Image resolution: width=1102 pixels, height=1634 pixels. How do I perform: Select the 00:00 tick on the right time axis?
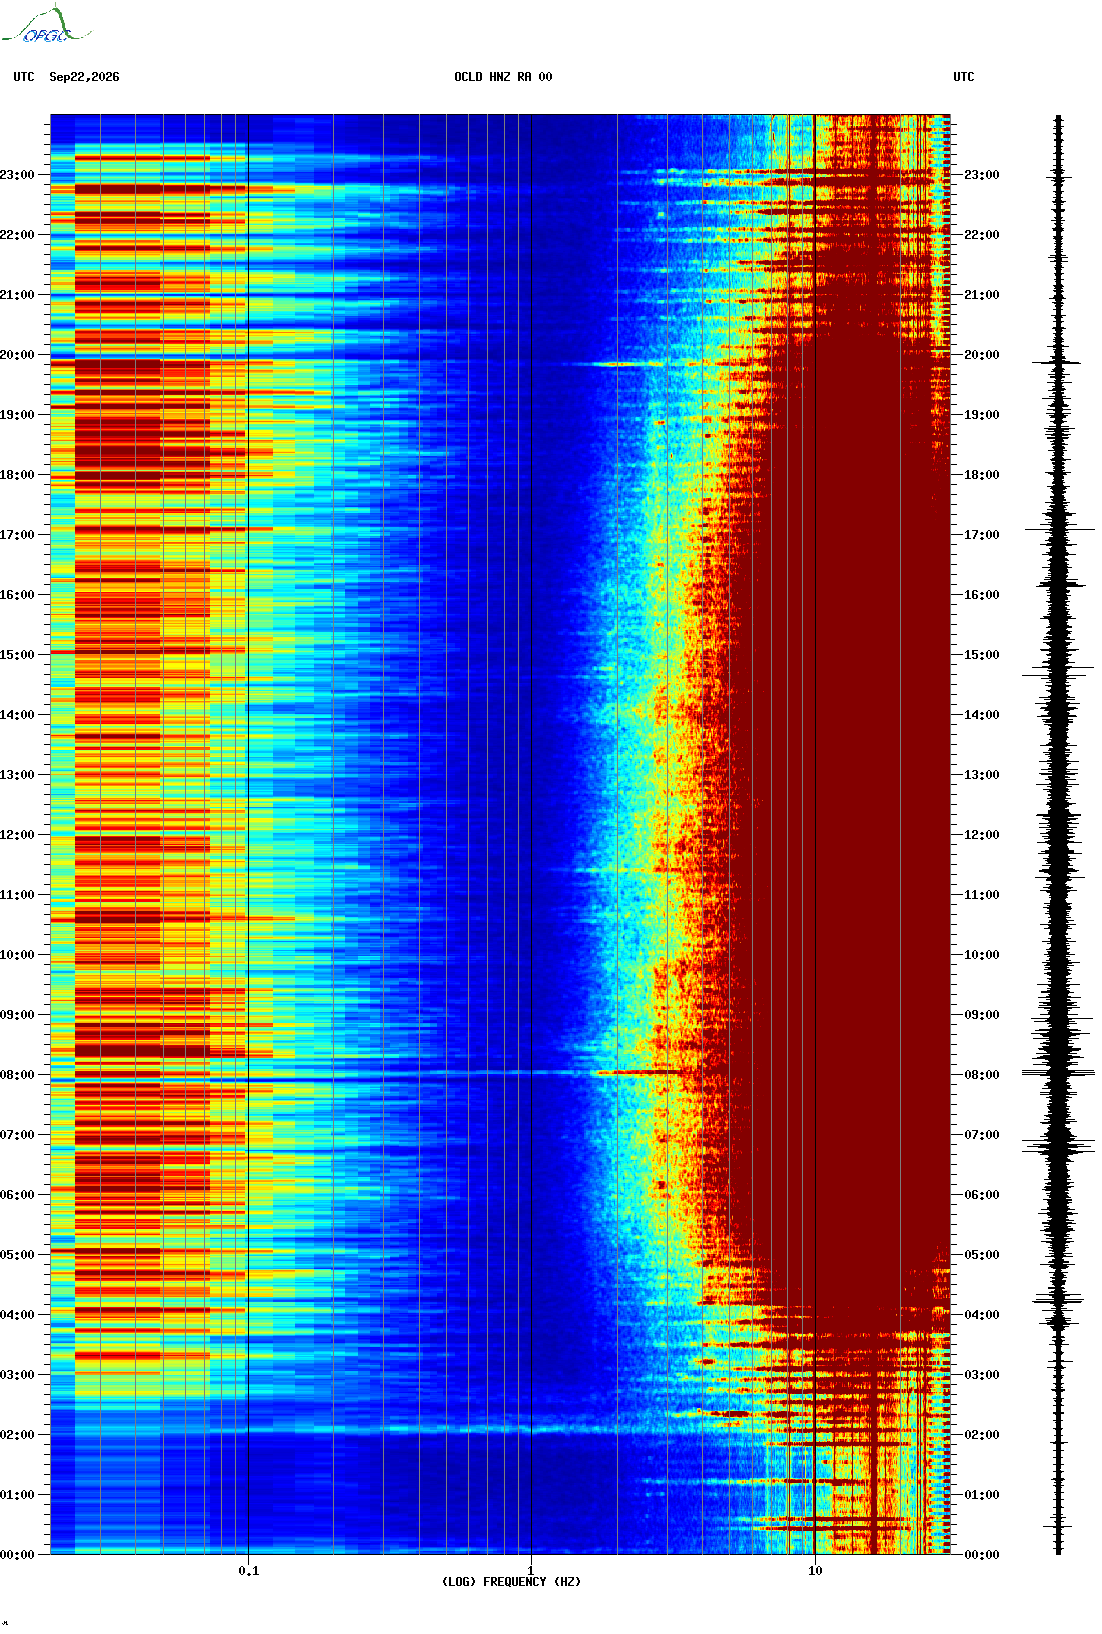click(981, 1555)
